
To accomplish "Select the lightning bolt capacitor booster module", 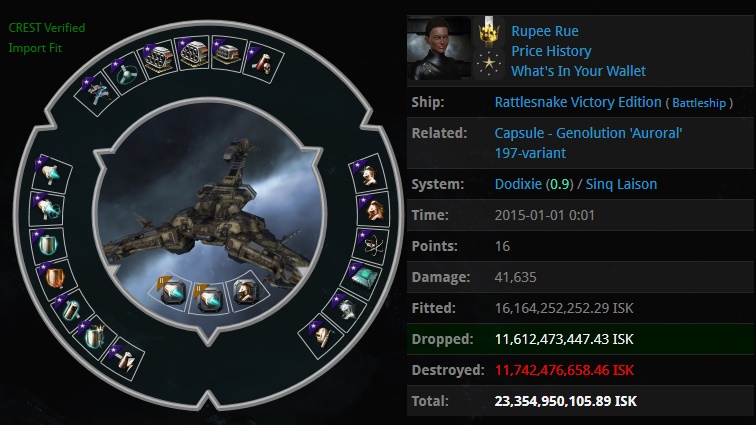I will coord(123,360).
